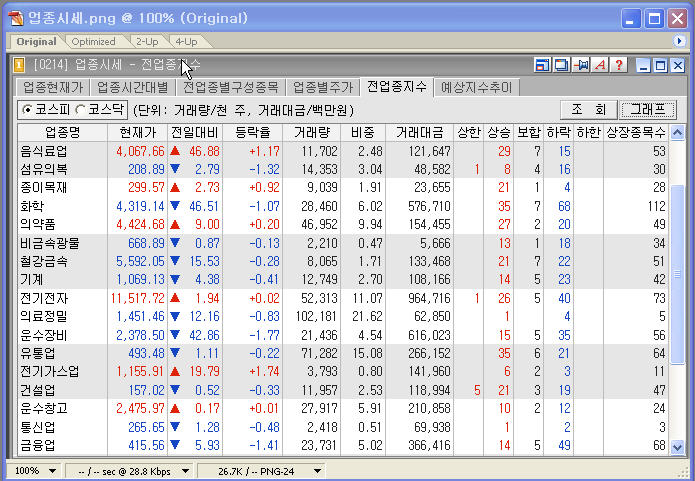The image size is (695, 481).
Task: Click the round arrow button right of the 4-Up tab
Action: pyautogui.click(x=680, y=41)
